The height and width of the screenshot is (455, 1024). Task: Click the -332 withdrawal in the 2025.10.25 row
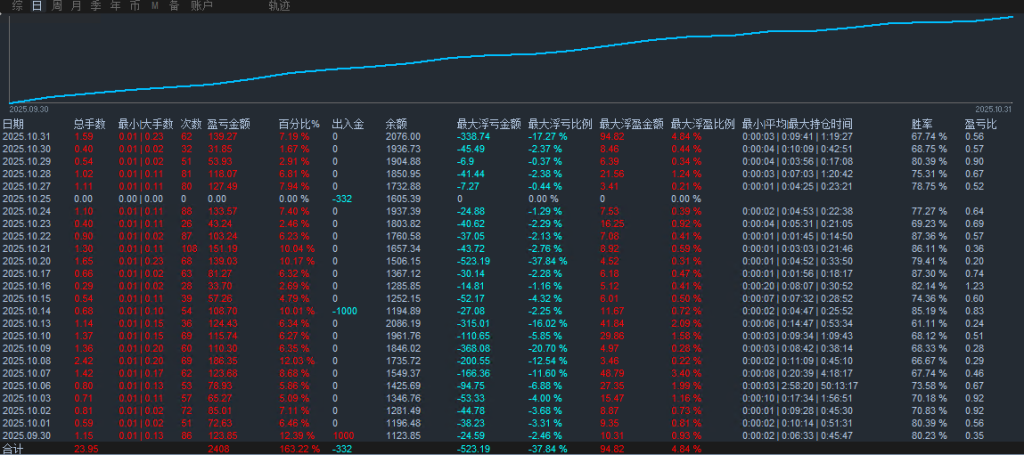[342, 198]
